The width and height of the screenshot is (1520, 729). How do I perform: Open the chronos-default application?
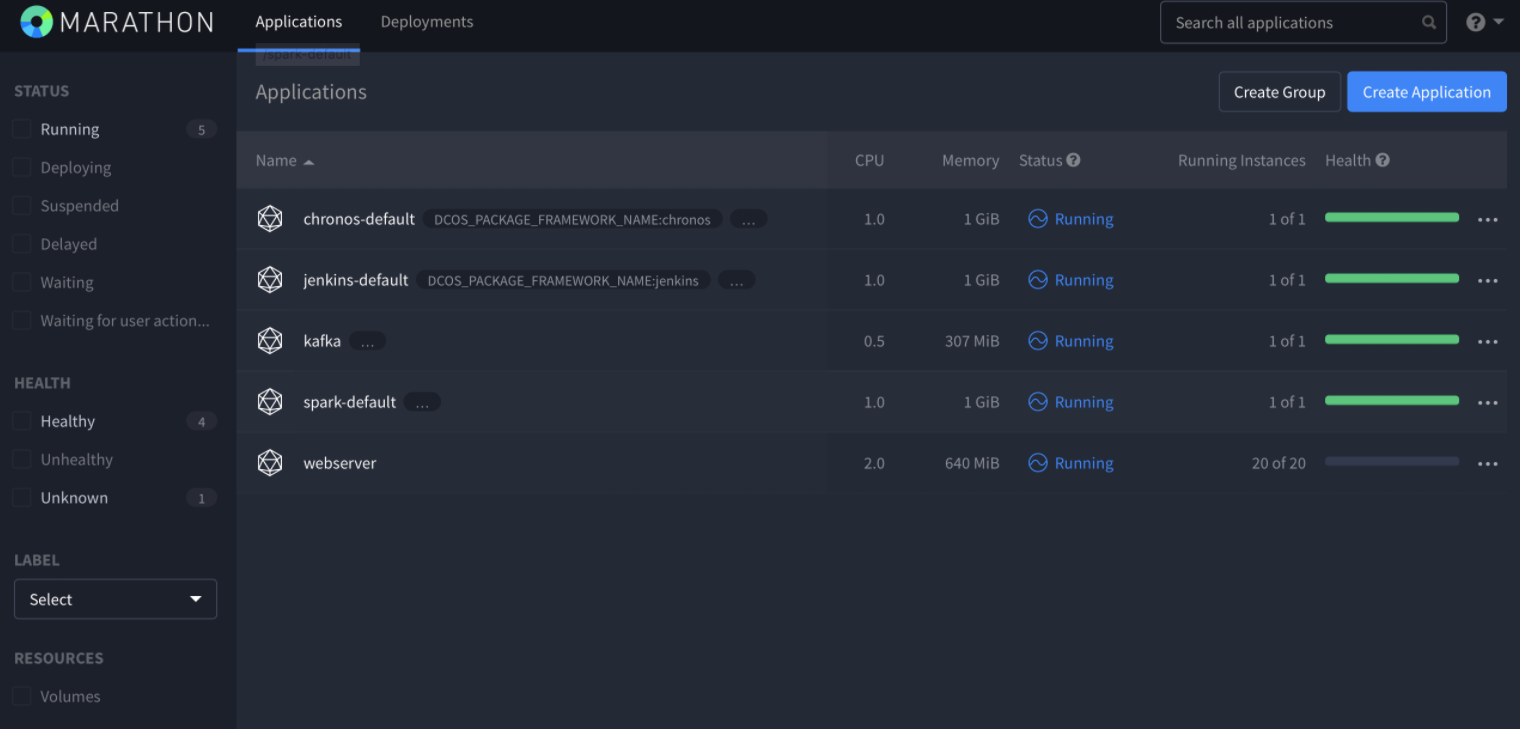[x=359, y=219]
